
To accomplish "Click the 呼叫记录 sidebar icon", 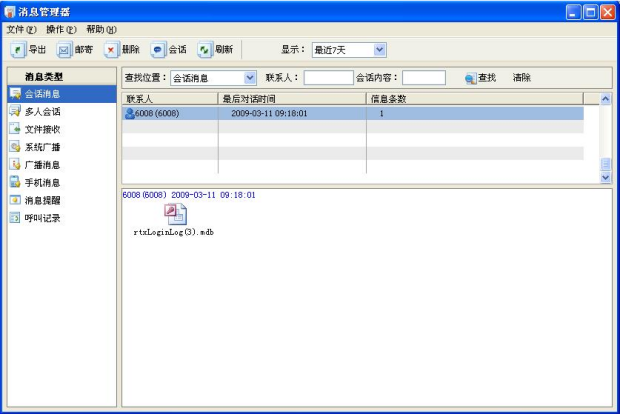I will click(x=15, y=217).
